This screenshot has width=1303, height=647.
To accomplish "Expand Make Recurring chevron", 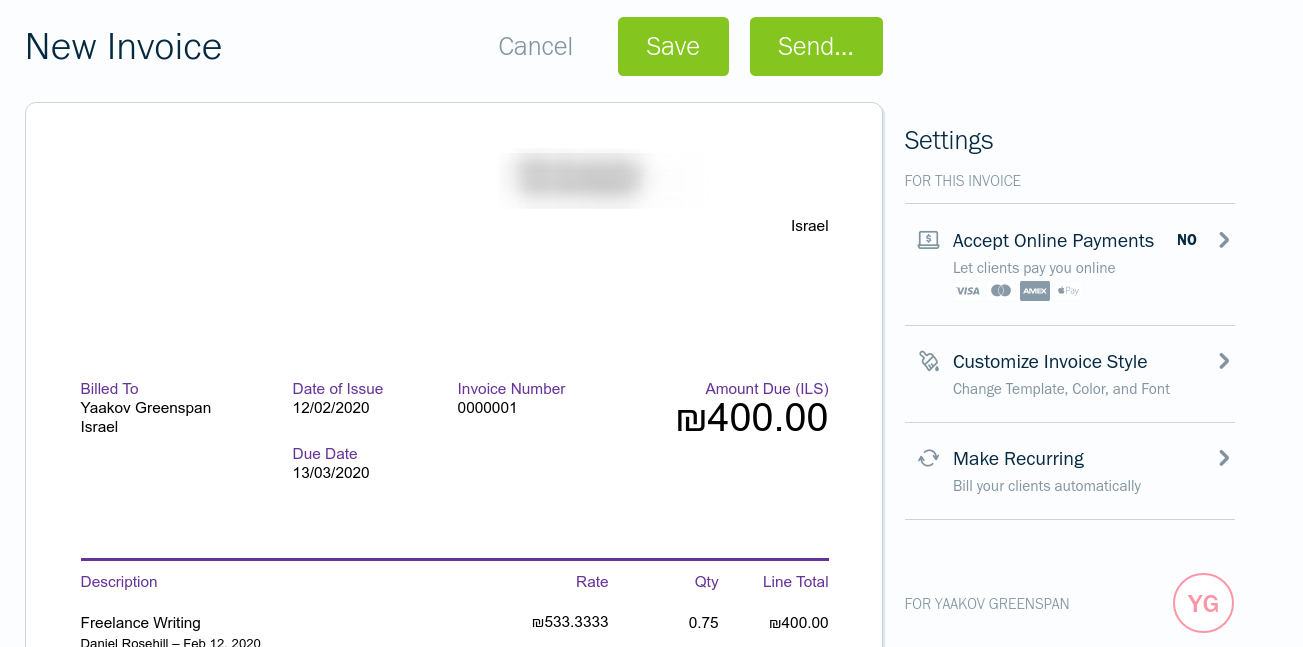I will point(1224,458).
